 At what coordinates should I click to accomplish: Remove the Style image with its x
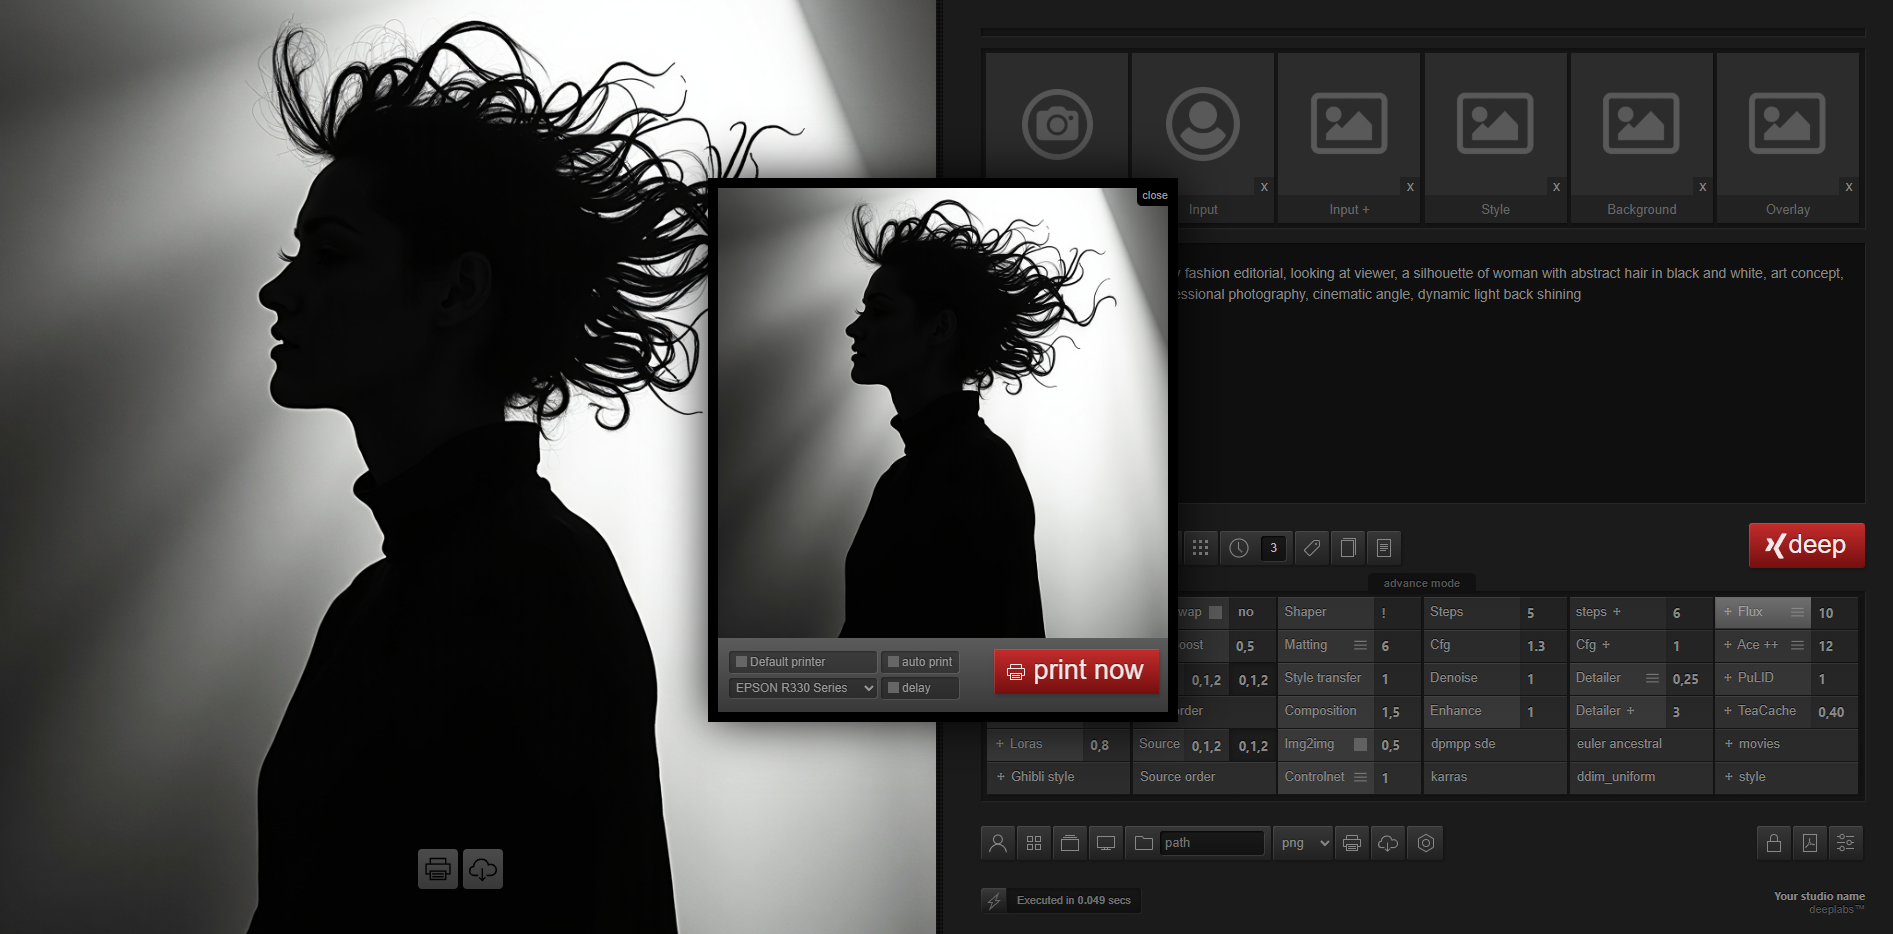(x=1556, y=187)
